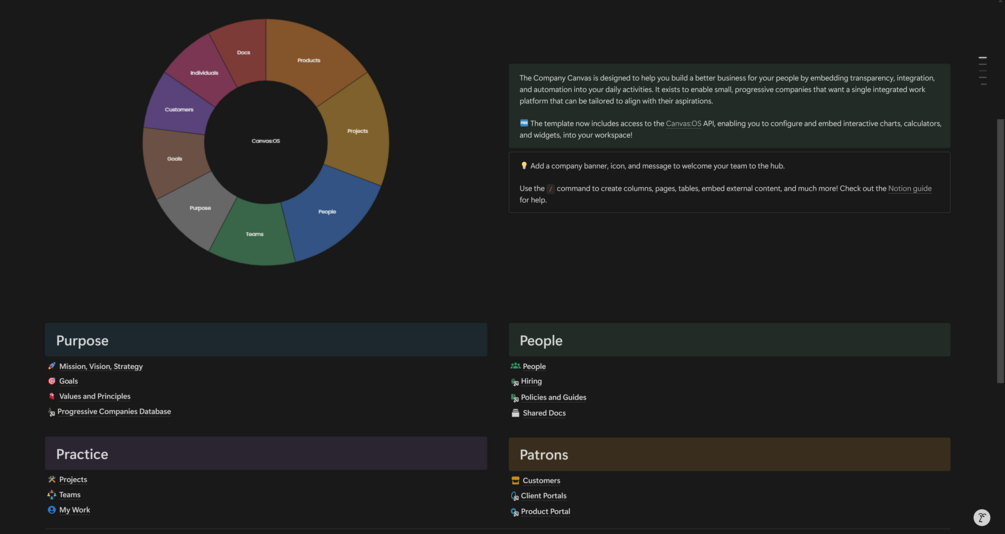Open the Goals page link under Purpose

[69, 381]
